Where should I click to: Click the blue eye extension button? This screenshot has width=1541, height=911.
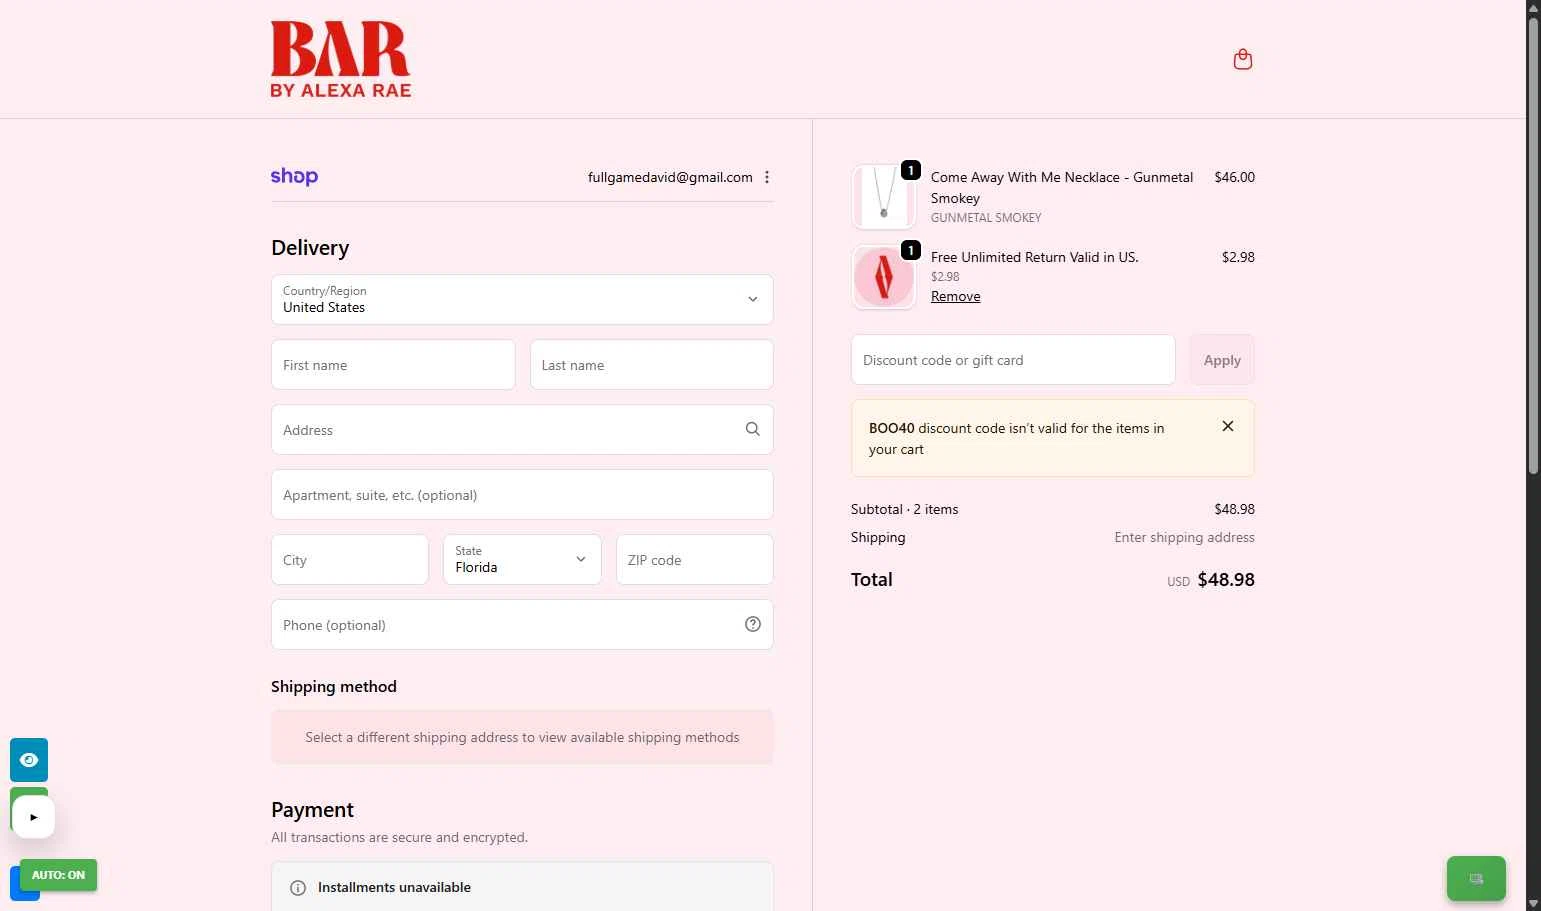click(29, 760)
